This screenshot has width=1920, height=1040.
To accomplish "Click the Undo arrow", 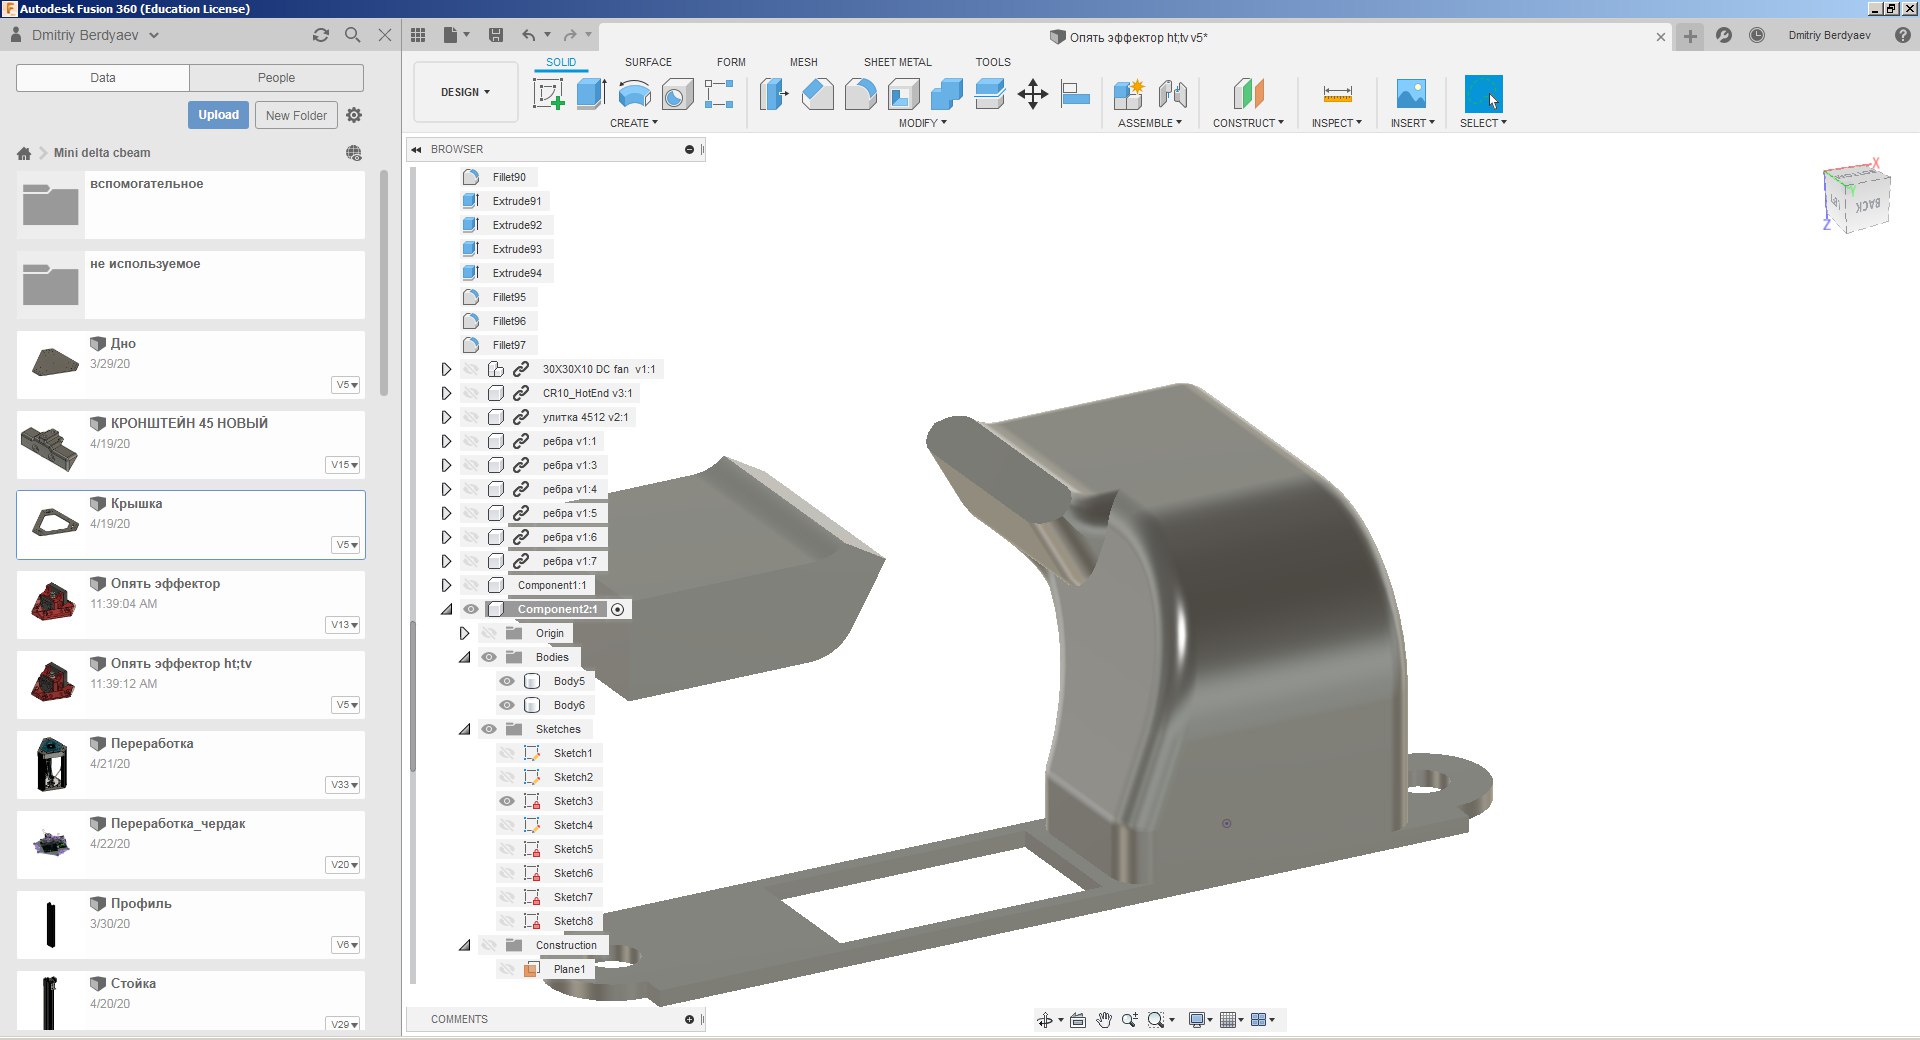I will (x=528, y=35).
